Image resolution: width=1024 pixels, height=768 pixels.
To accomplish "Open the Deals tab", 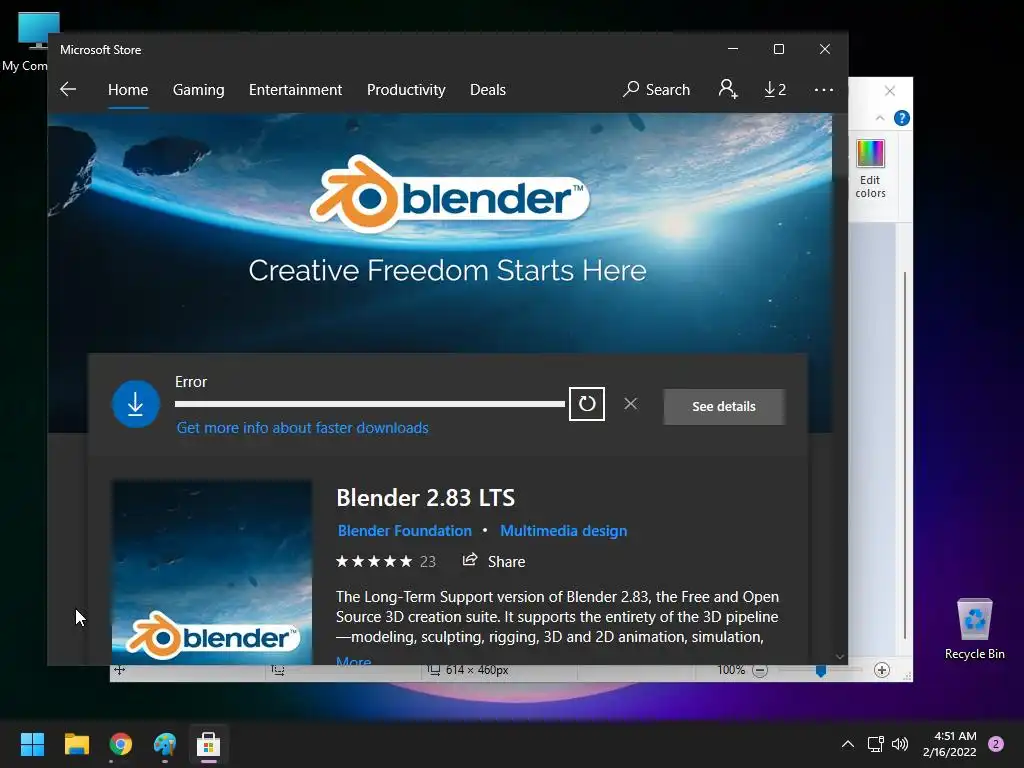I will point(488,89).
